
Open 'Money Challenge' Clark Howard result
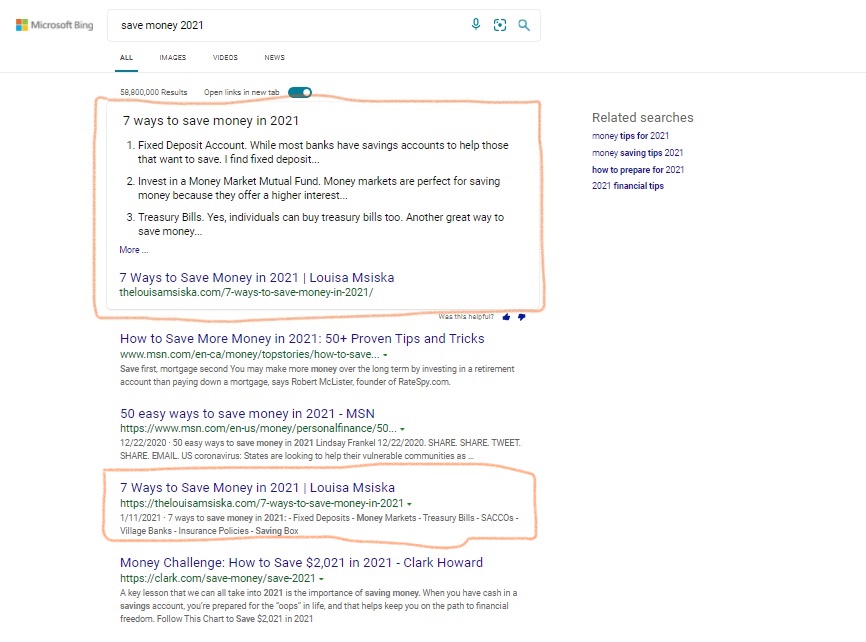coord(302,562)
